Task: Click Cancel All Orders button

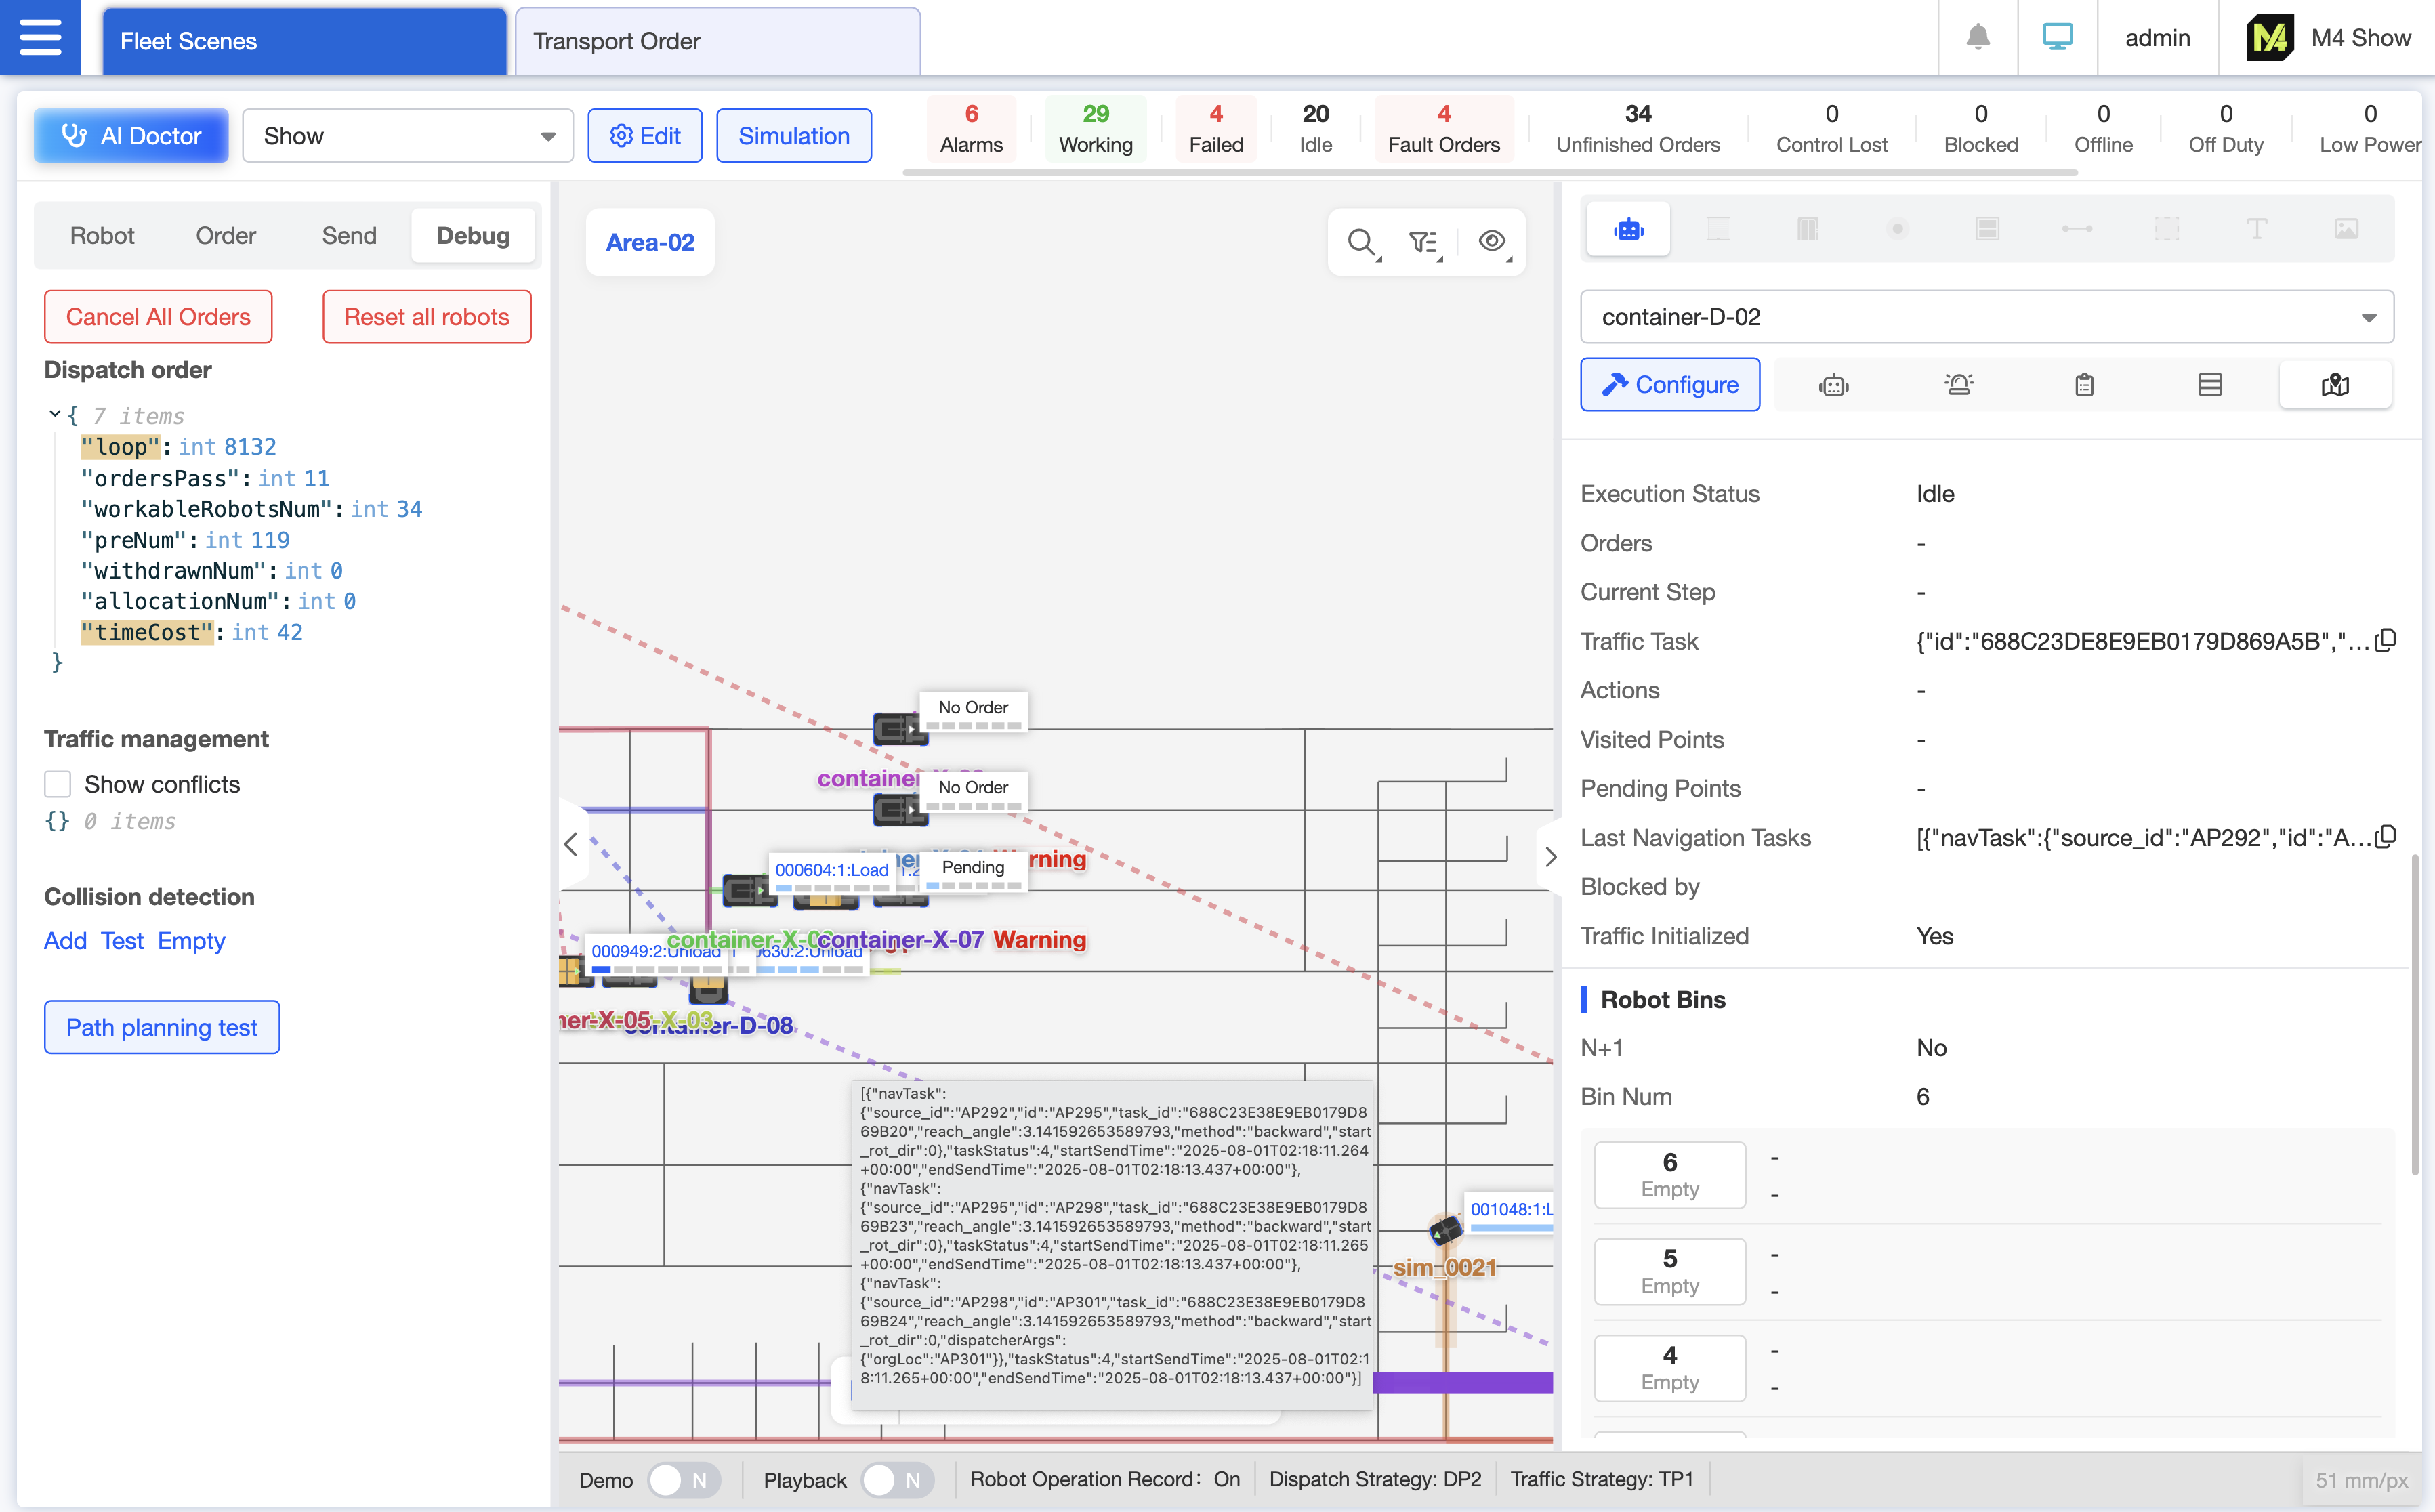Action: (158, 317)
